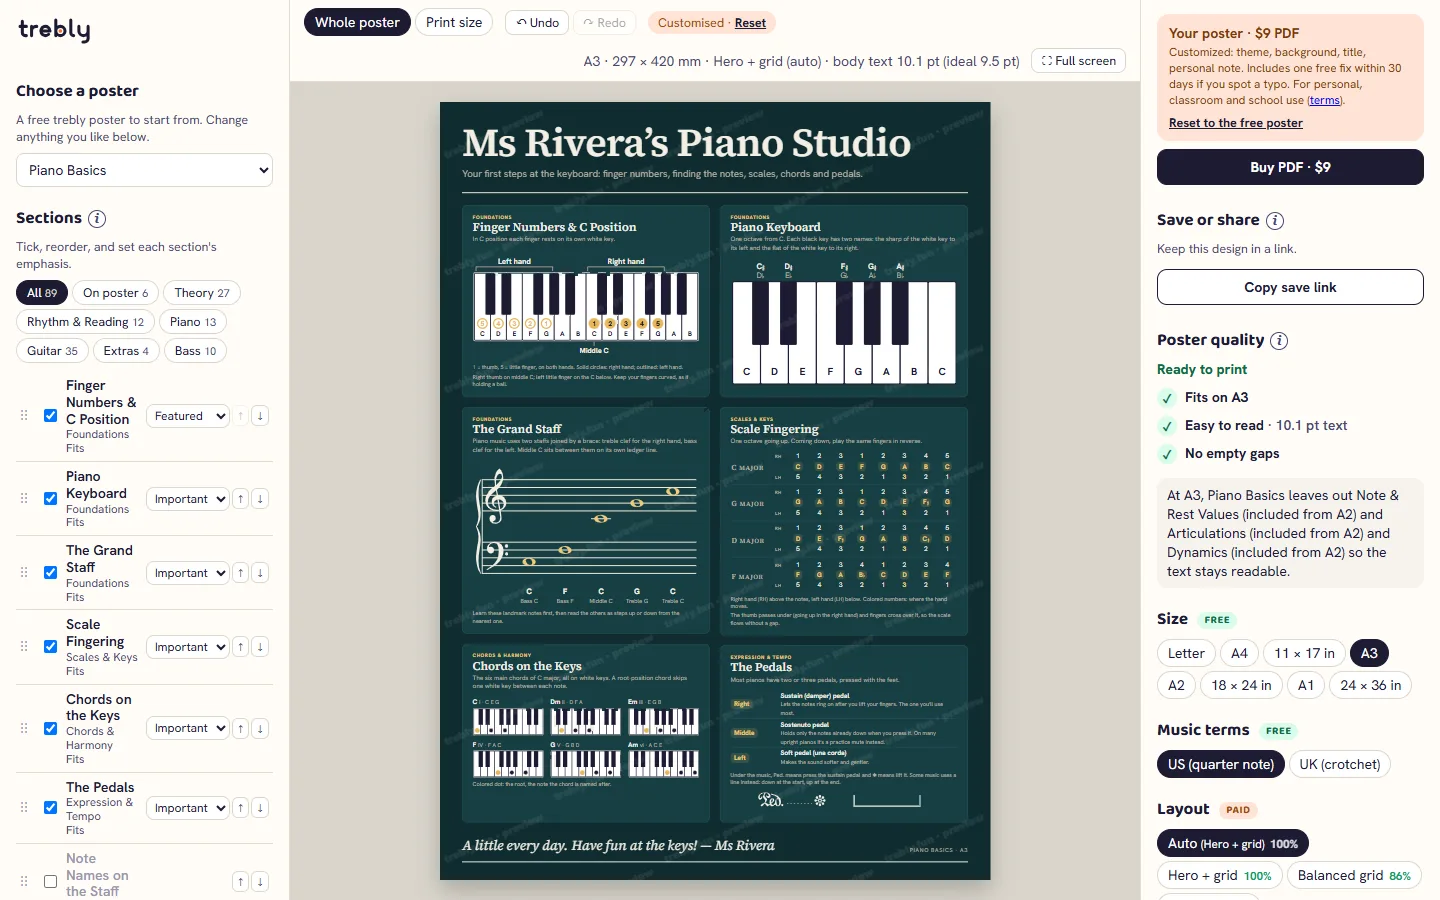Image resolution: width=1440 pixels, height=900 pixels.
Task: Open the Piano Basics poster dropdown
Action: [x=144, y=170]
